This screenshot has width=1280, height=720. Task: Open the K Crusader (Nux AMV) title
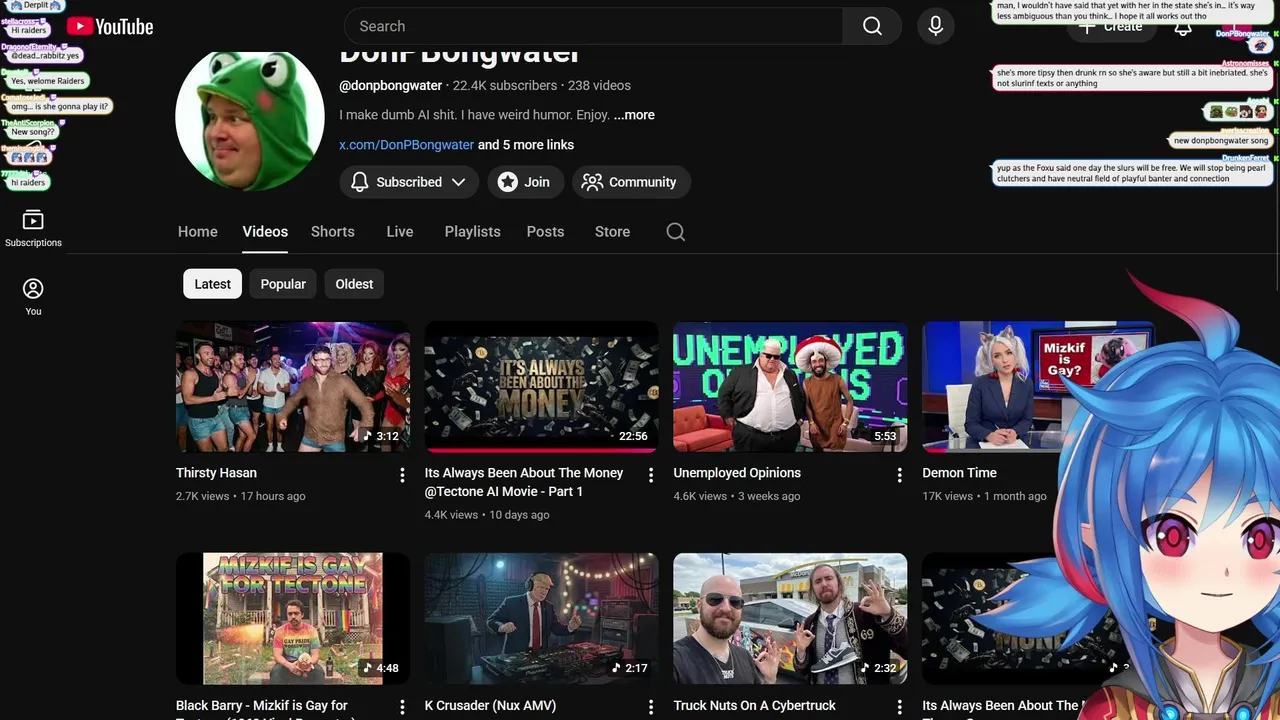[490, 705]
